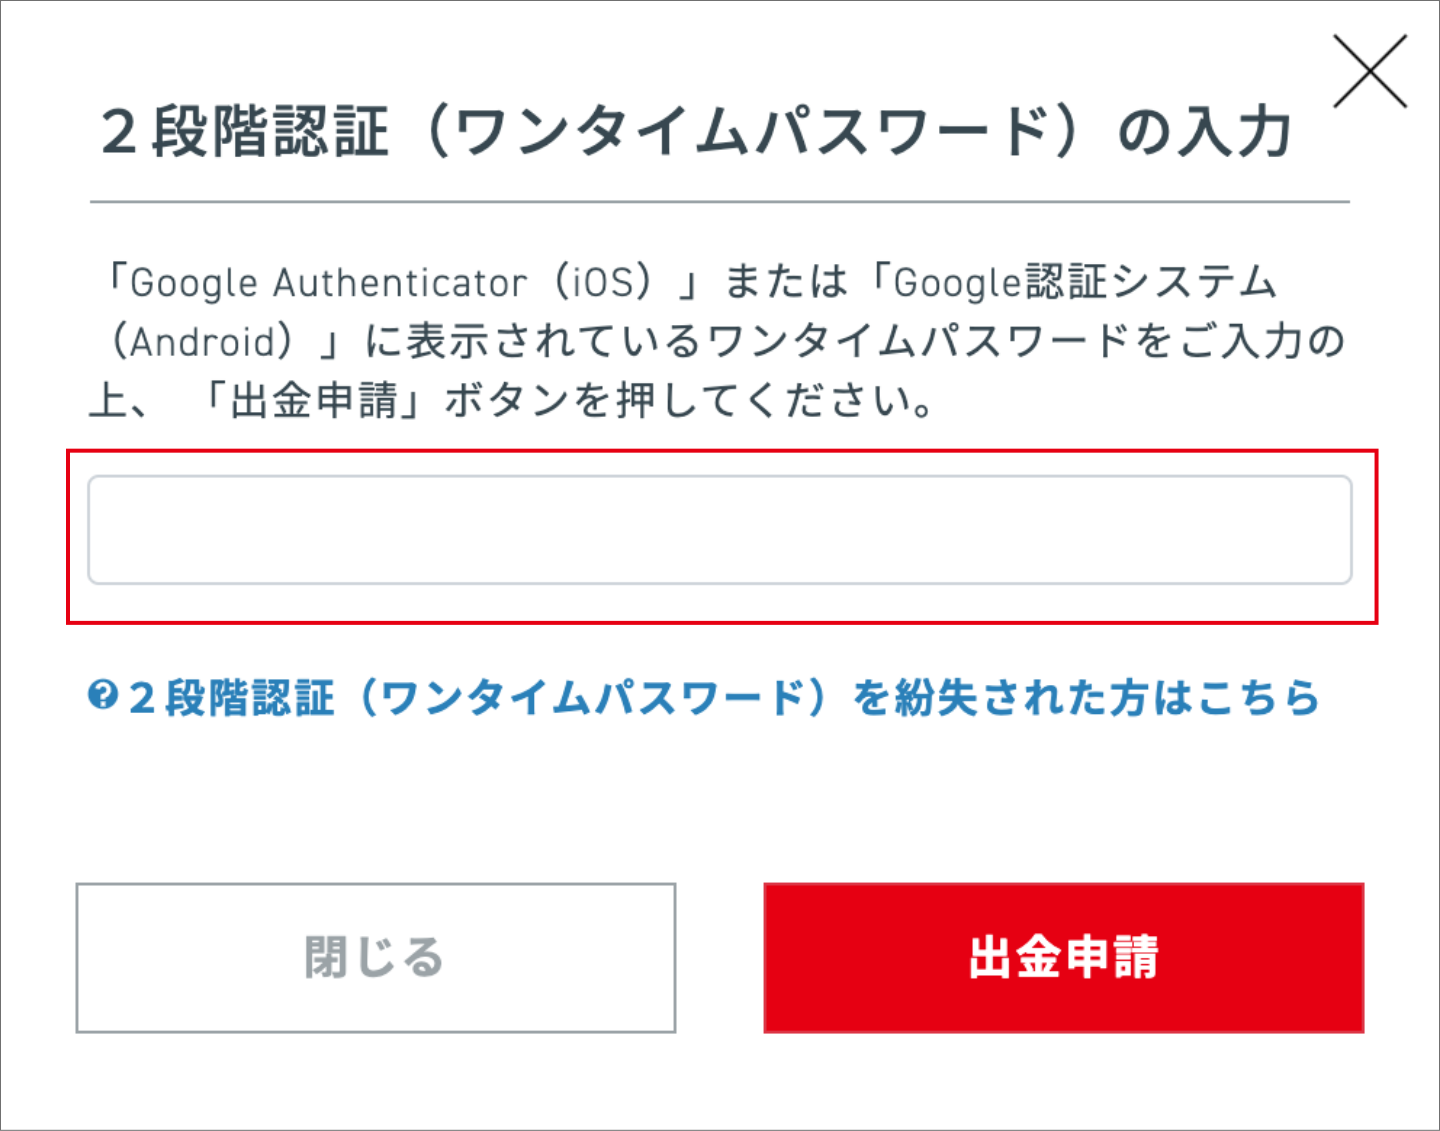Submit with the red 出金申請 button
This screenshot has width=1440, height=1131.
[1063, 957]
